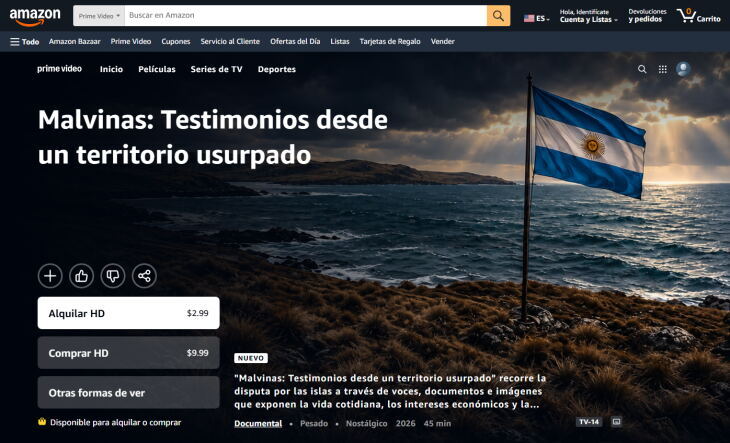Click the thumbs down dislike icon
The image size is (730, 443).
[113, 276]
